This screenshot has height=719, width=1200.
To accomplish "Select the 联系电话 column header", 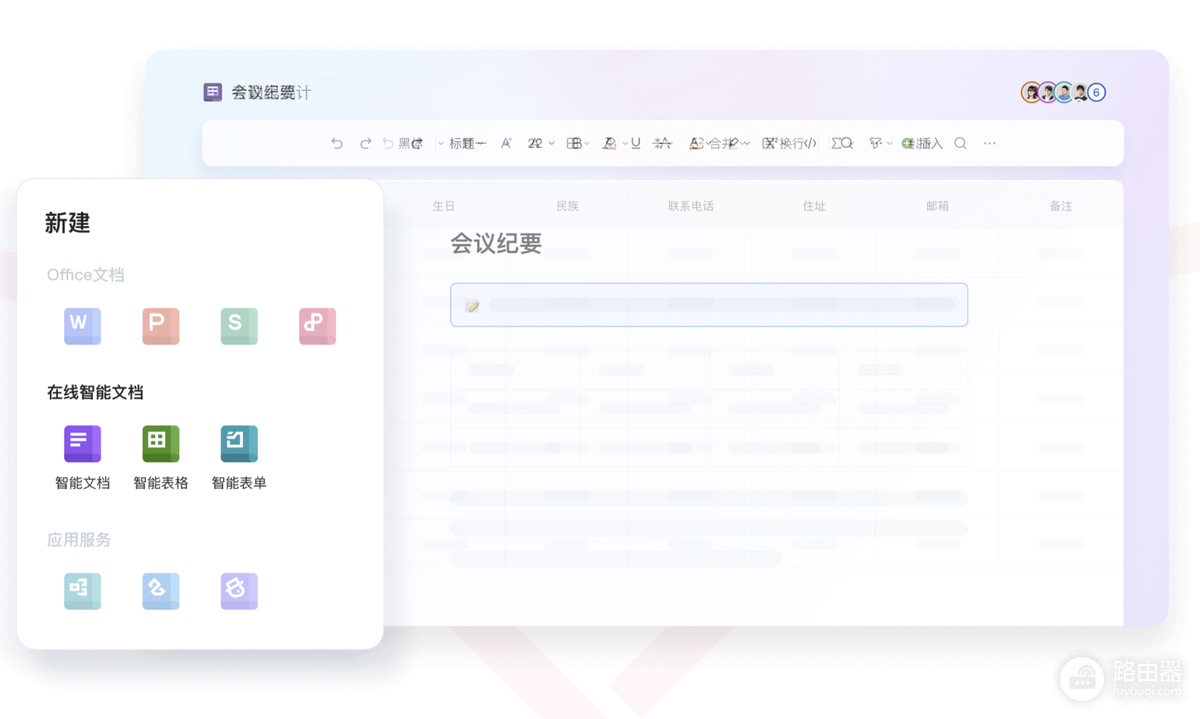I will (691, 206).
